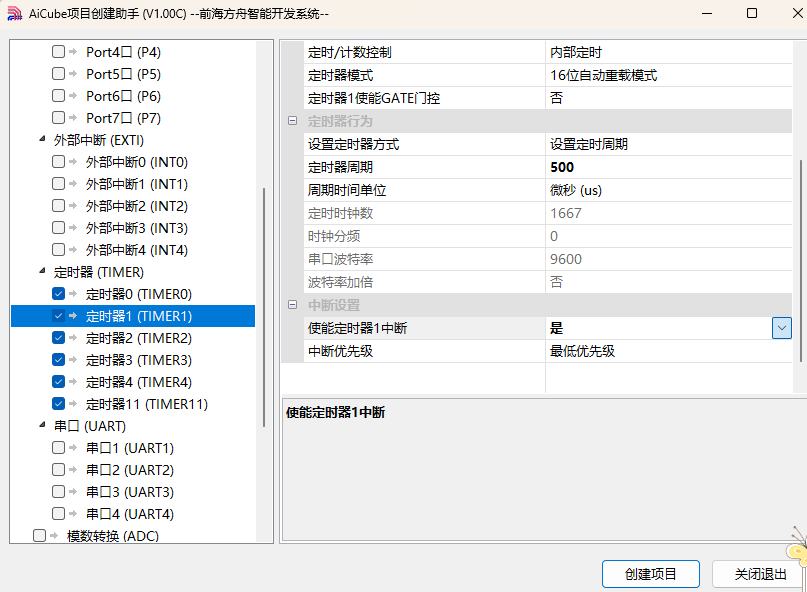The height and width of the screenshot is (592, 807).
Task: Click the property grid vertical scrollbar
Action: pyautogui.click(x=800, y=260)
